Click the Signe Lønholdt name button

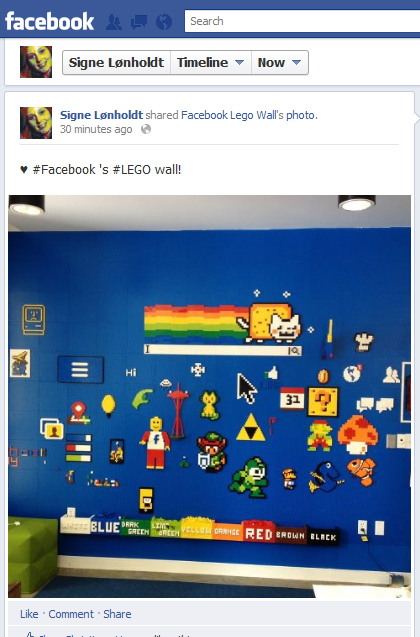click(116, 63)
